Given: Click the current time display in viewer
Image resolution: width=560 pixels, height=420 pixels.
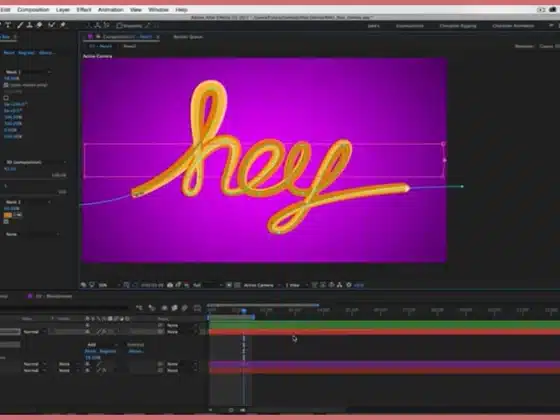Looking at the screenshot, I should [x=152, y=285].
